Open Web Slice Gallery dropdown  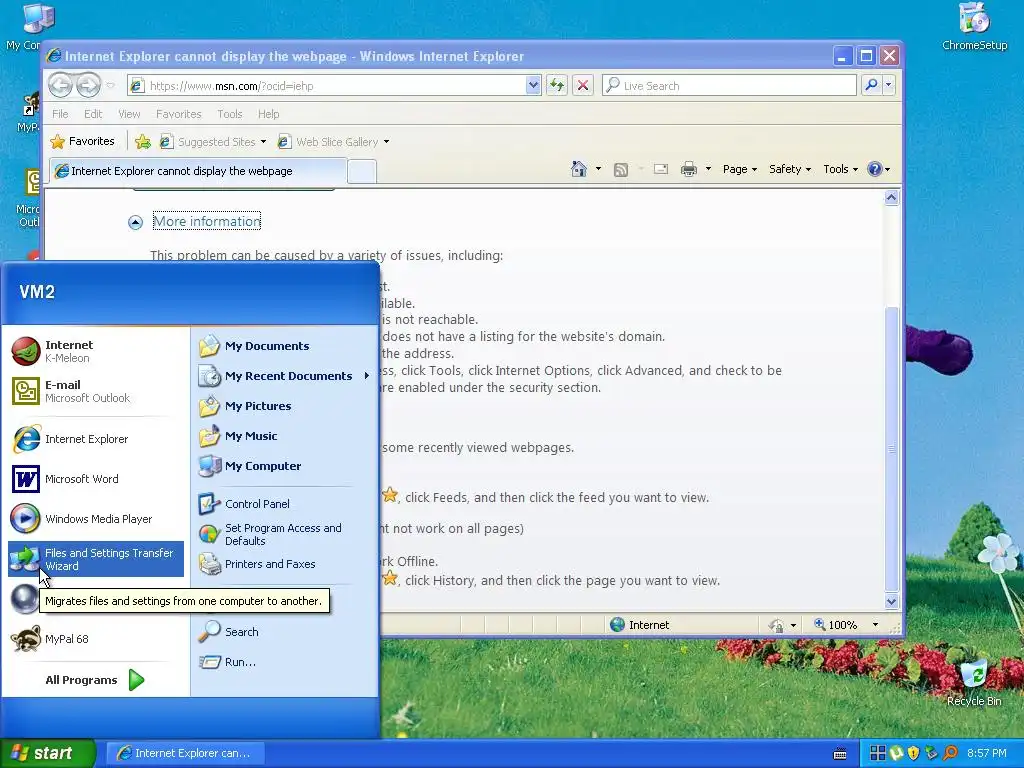click(x=386, y=142)
